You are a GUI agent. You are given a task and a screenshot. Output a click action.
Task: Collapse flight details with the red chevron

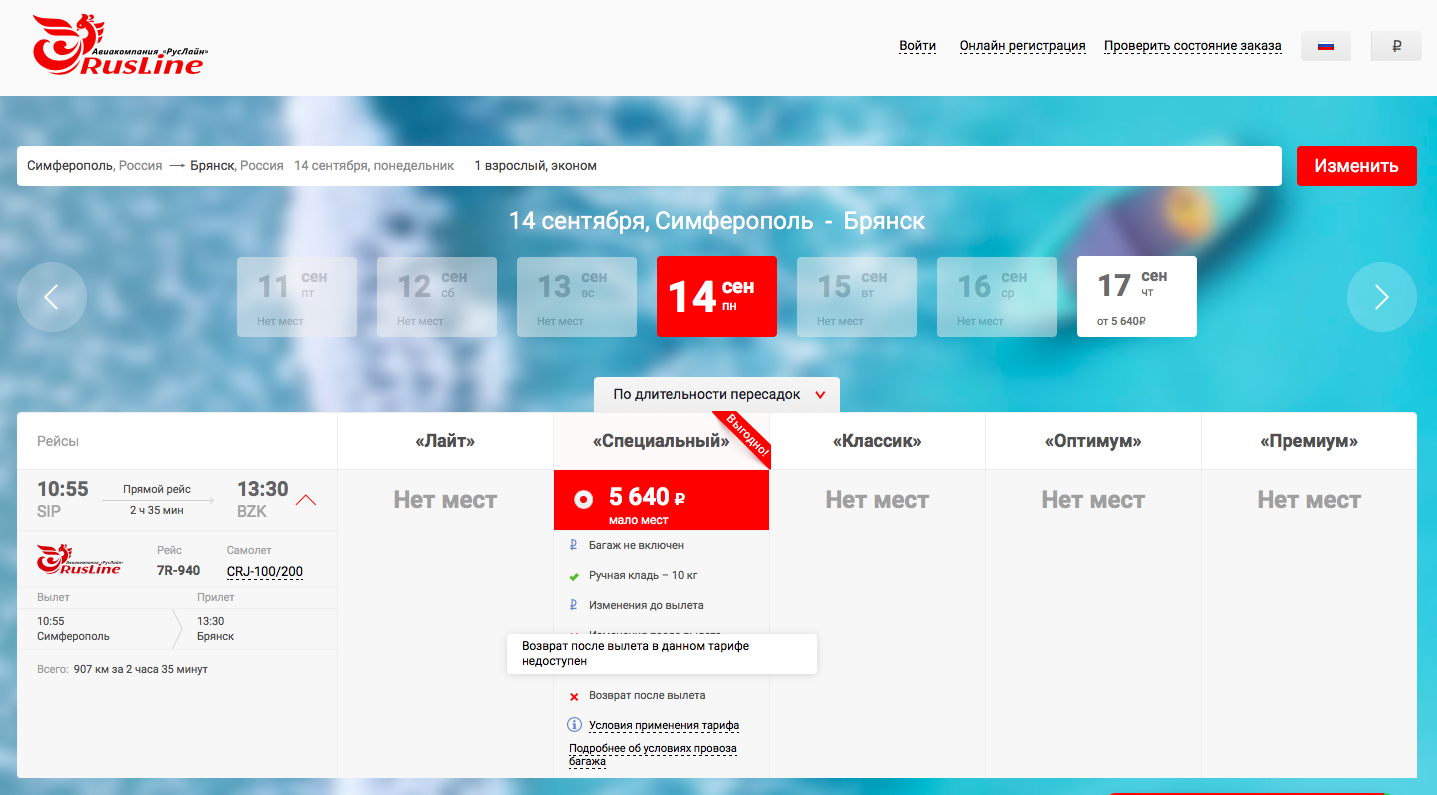tap(307, 499)
